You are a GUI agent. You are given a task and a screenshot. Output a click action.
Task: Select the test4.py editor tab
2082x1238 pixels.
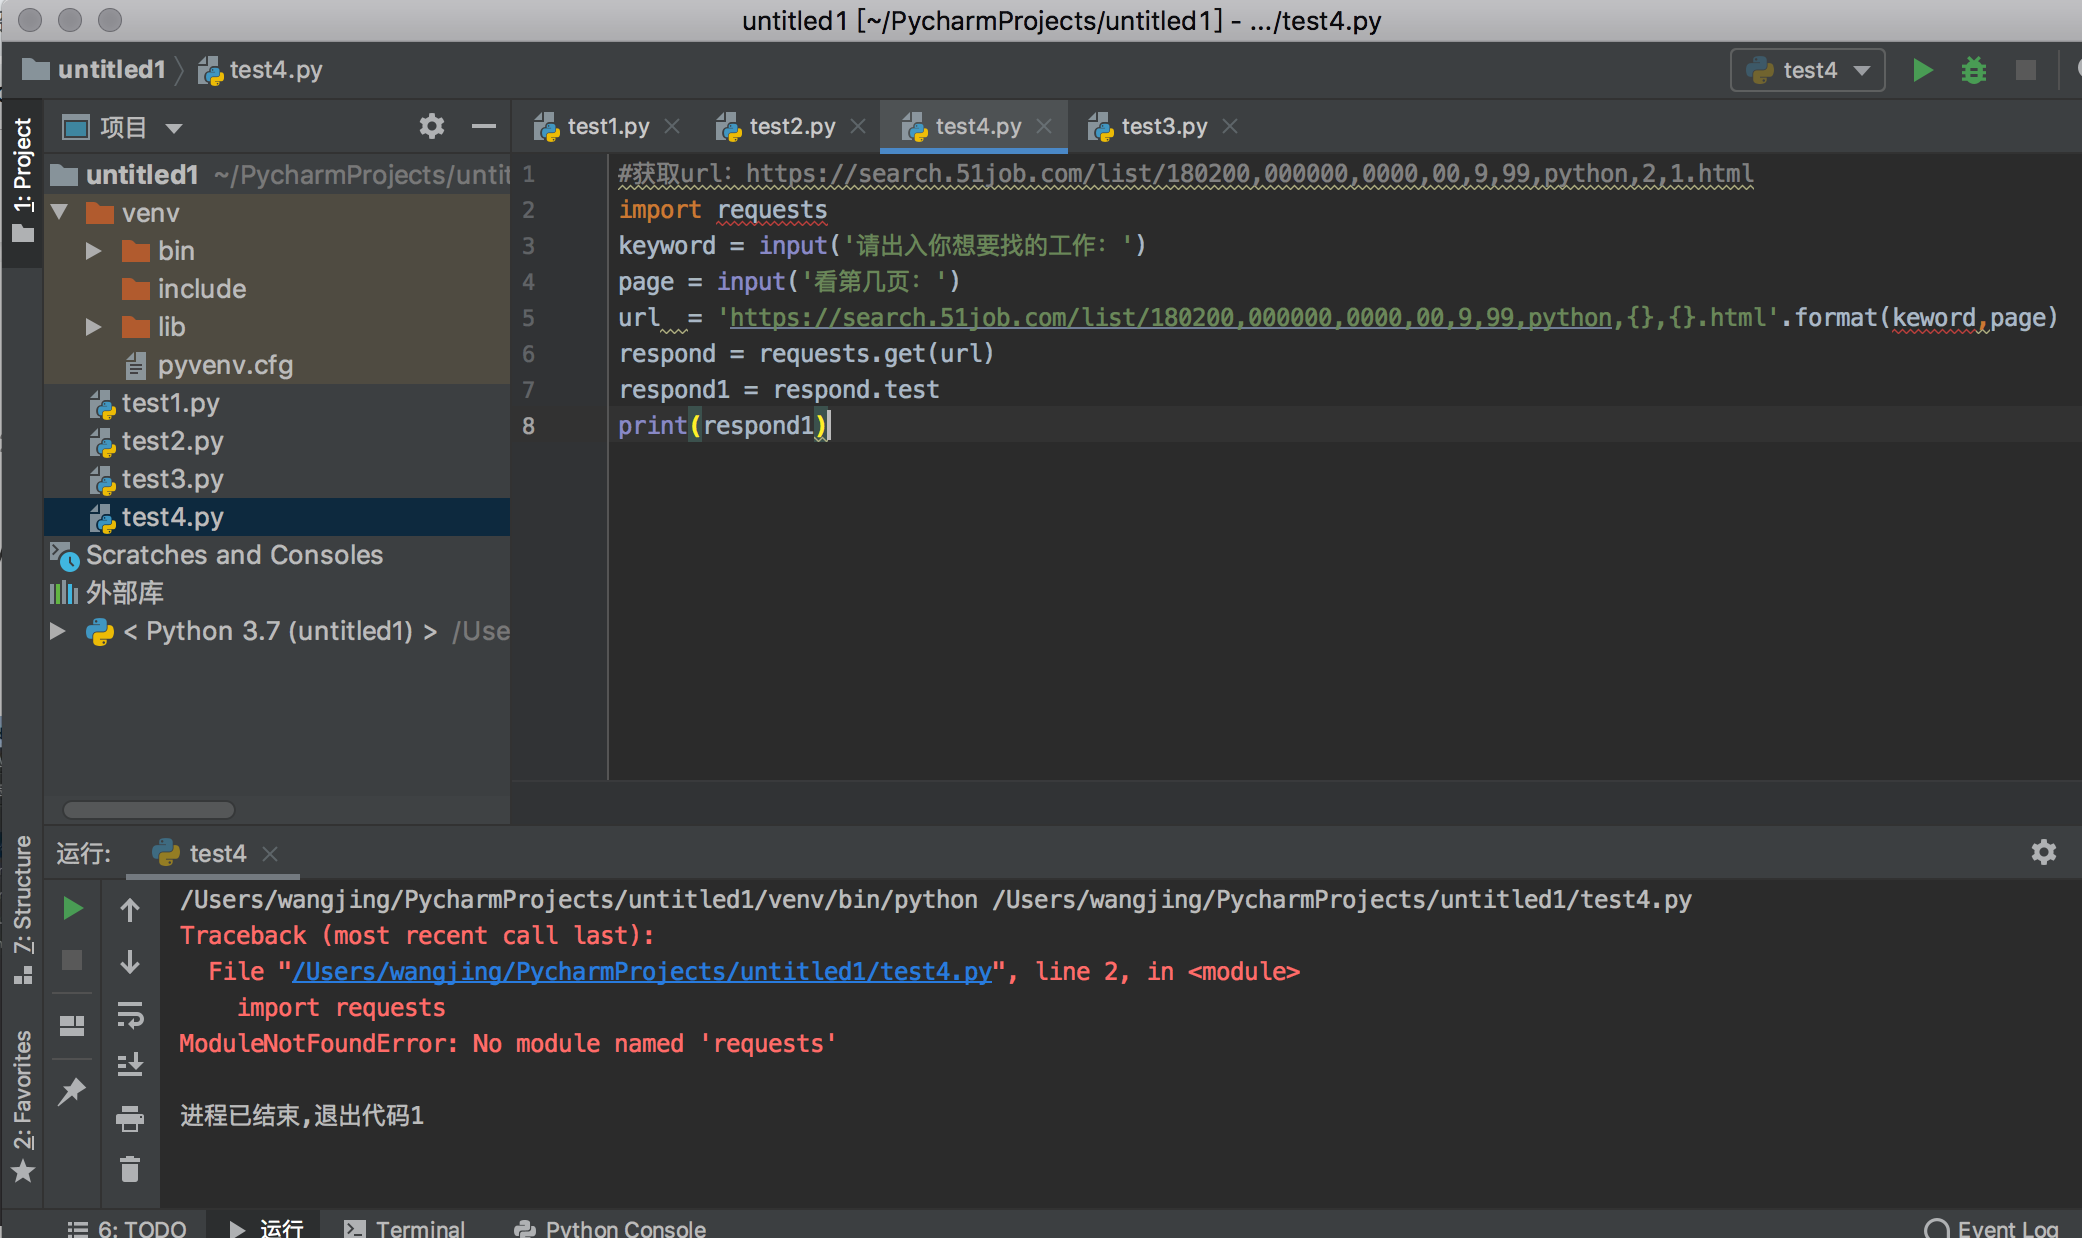point(976,126)
